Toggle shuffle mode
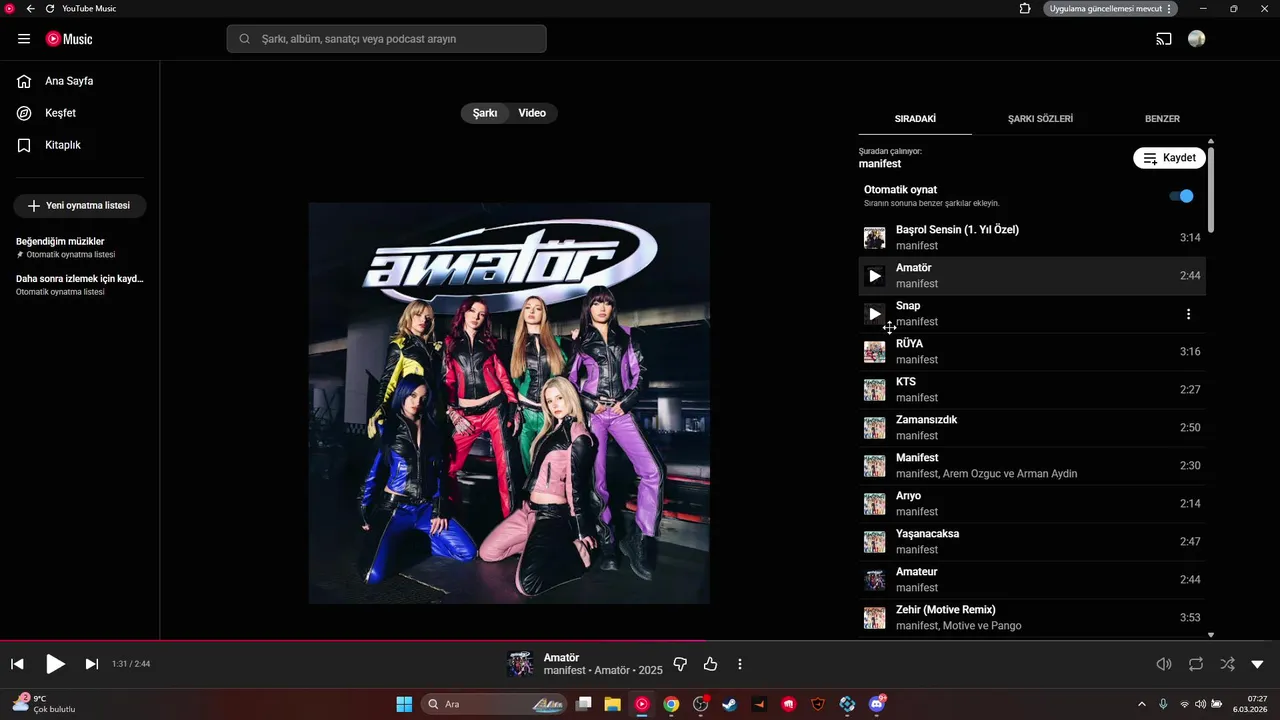1280x720 pixels. (1227, 664)
